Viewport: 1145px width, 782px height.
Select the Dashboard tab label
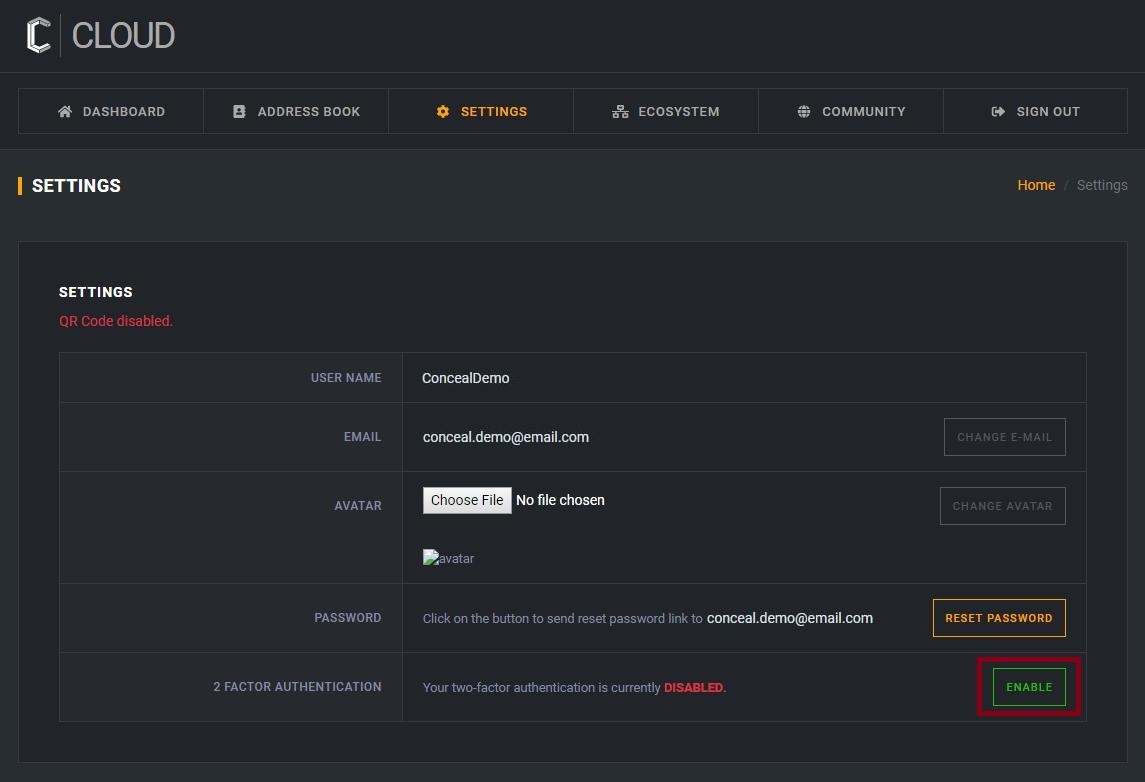123,112
